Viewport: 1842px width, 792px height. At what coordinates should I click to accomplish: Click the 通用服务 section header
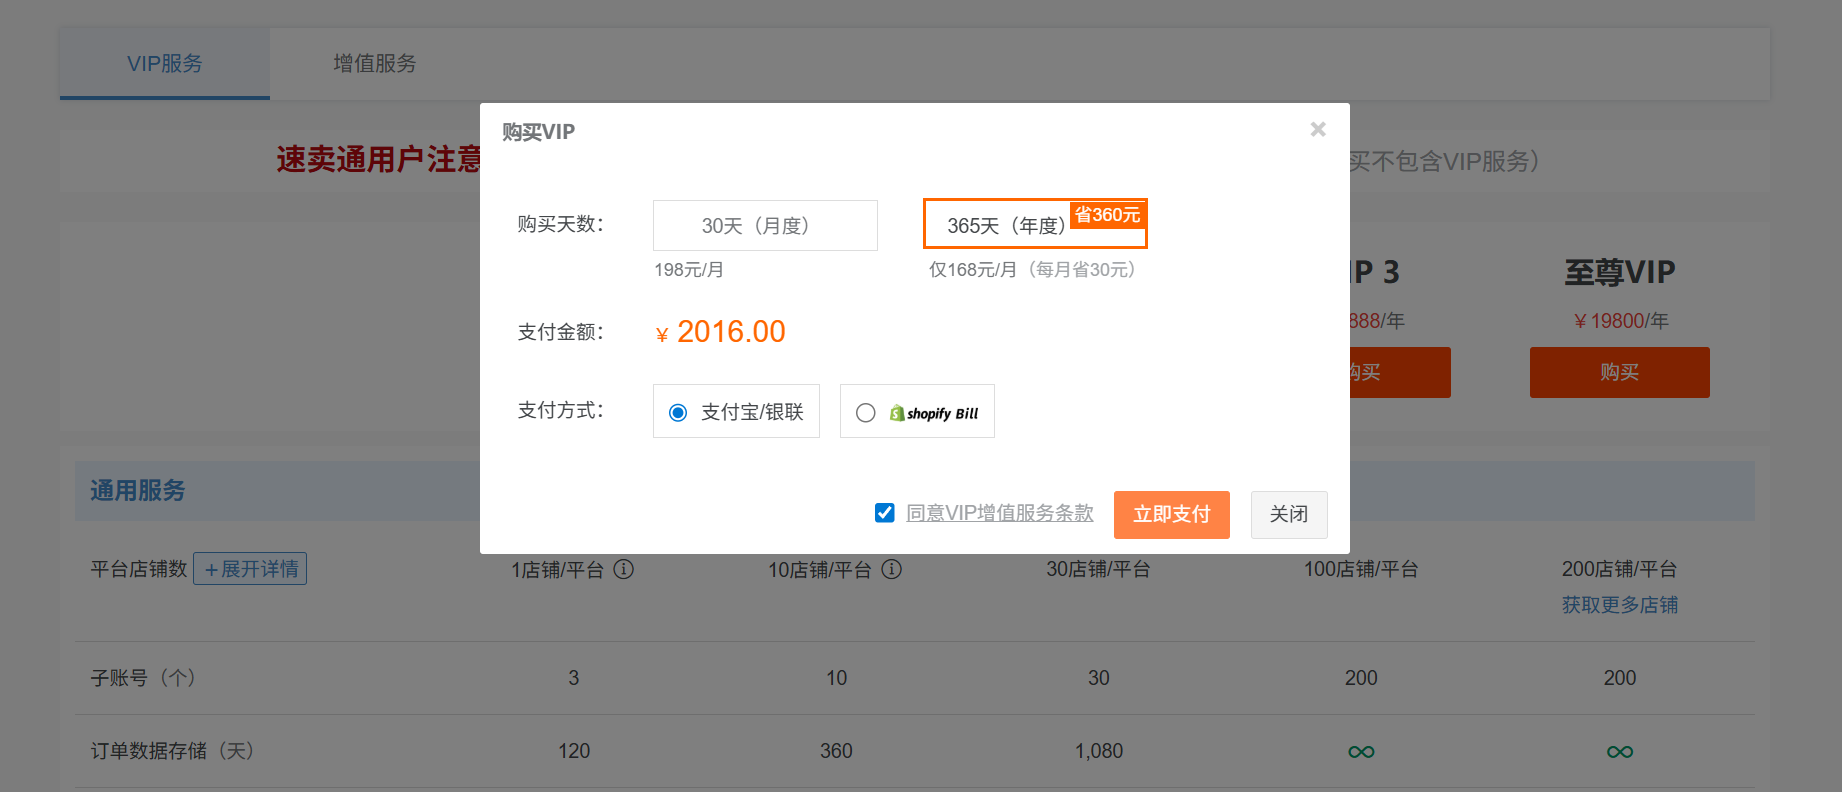point(138,491)
